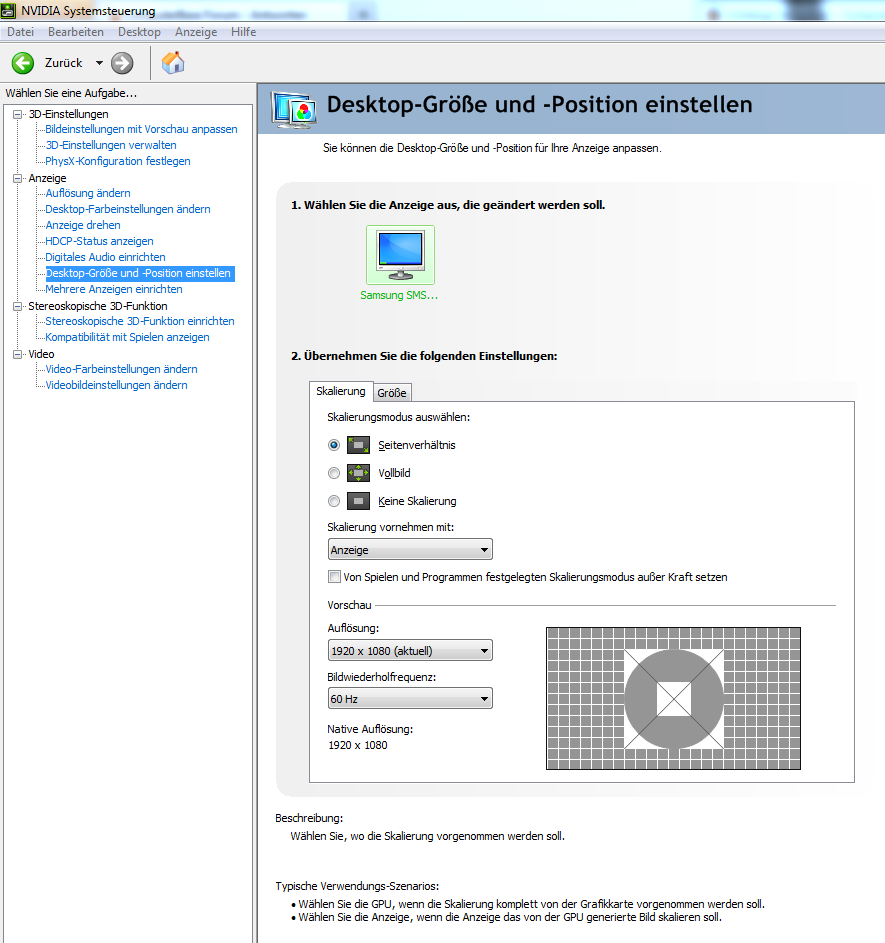Screen dimensions: 885x943
Task: Click the Zurück text label in toolbar
Action: 64,63
